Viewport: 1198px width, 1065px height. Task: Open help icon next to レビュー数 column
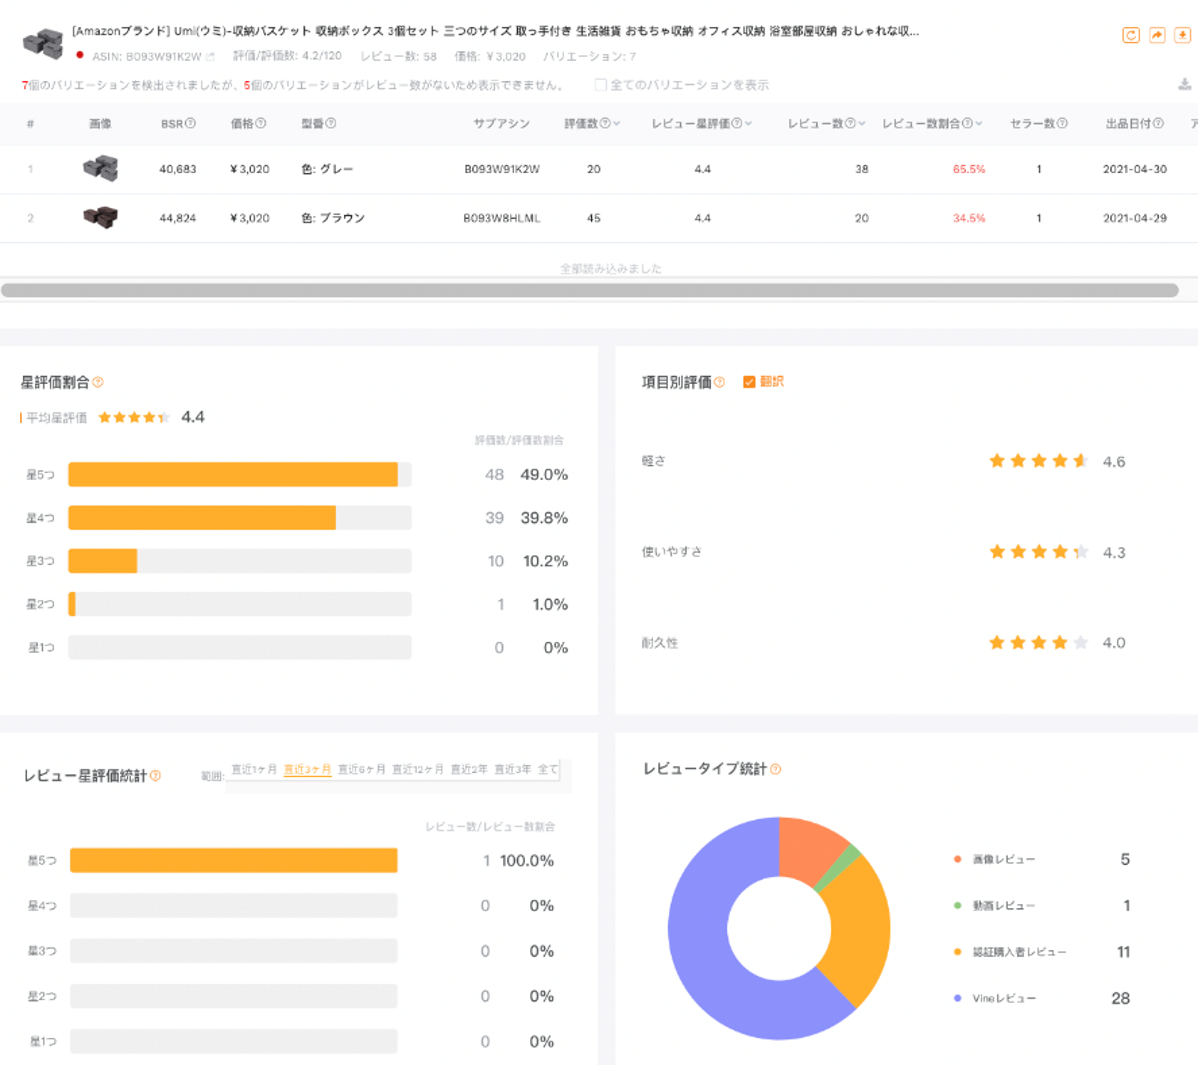click(x=850, y=124)
